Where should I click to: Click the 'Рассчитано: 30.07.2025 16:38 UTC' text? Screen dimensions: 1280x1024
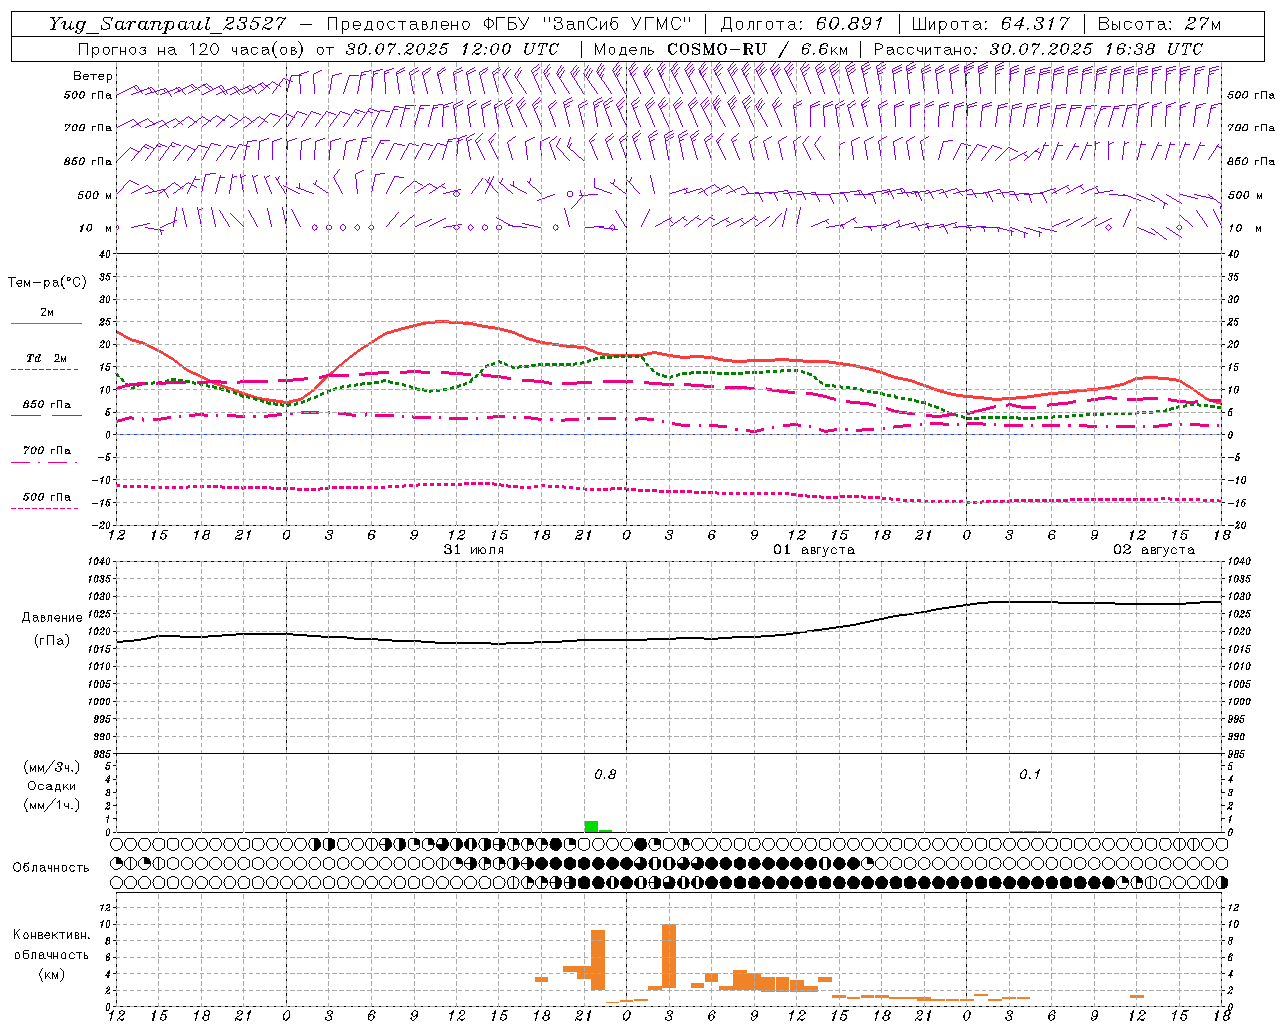1038,49
